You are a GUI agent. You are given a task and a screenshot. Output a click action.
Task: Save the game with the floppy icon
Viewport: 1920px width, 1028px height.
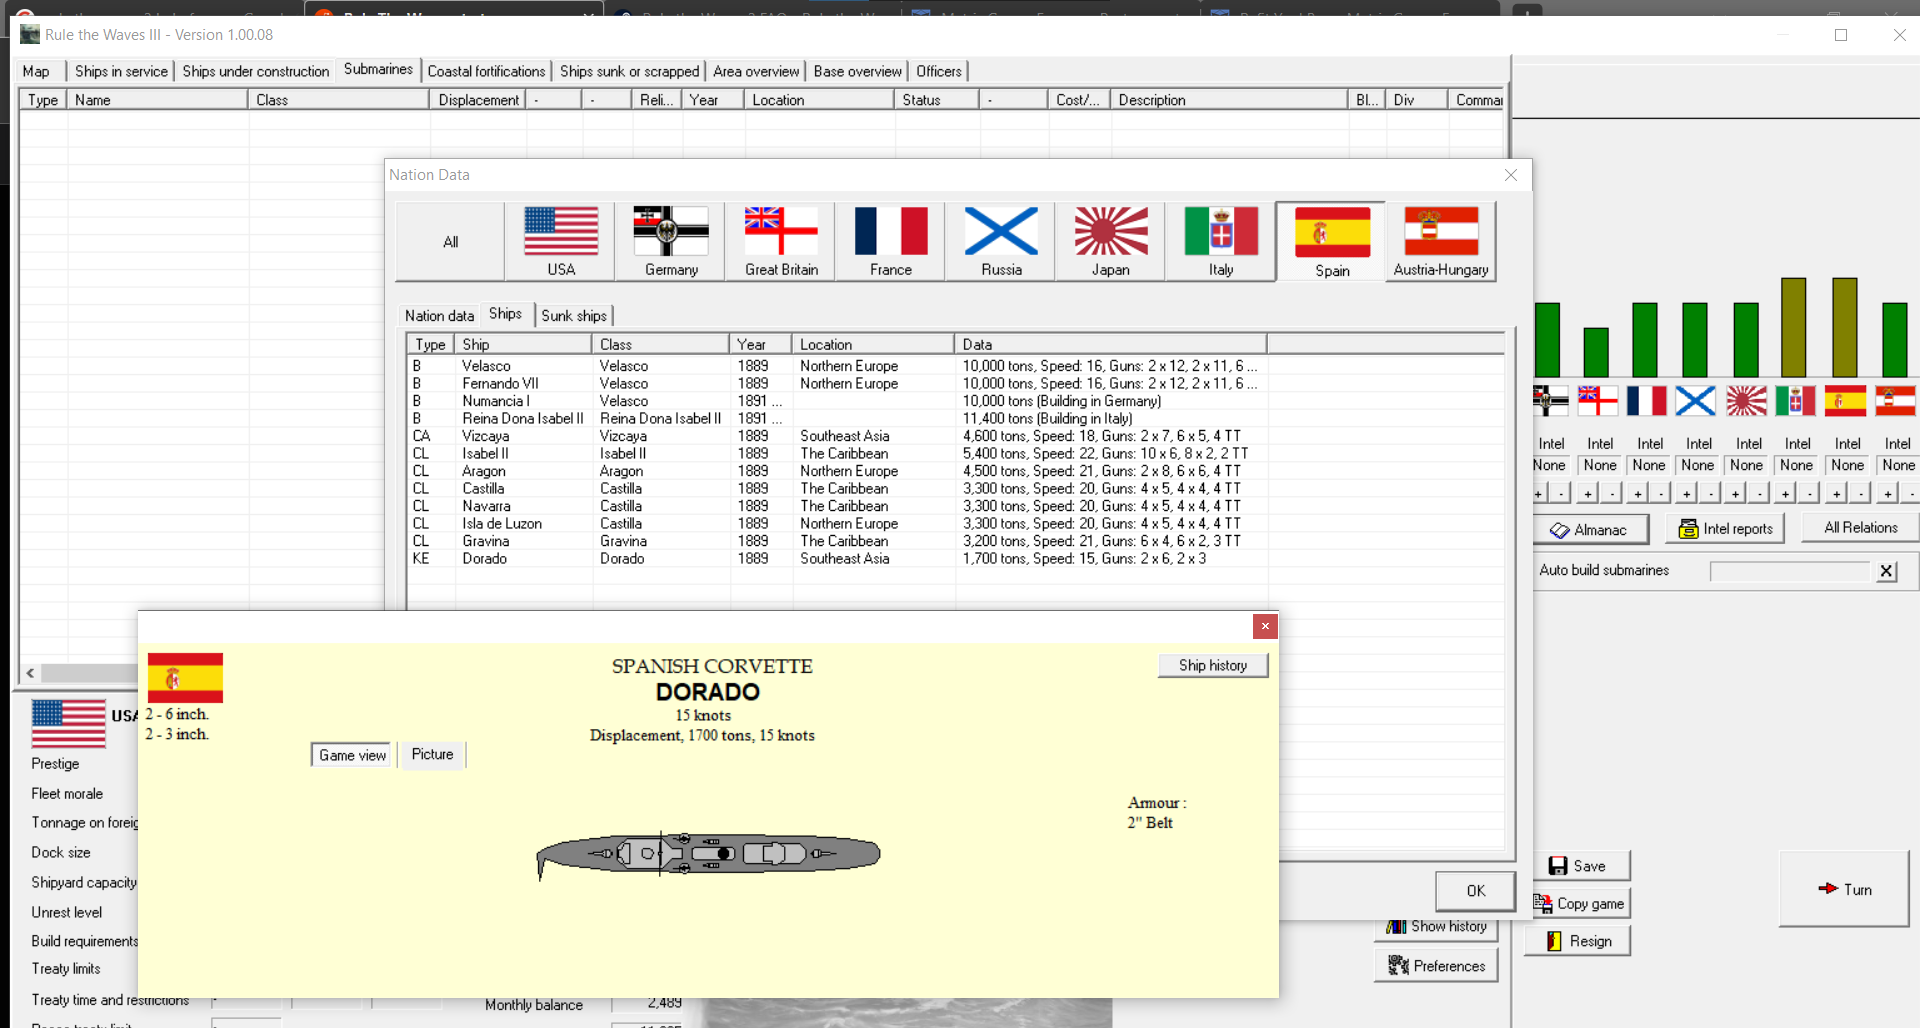click(1580, 866)
